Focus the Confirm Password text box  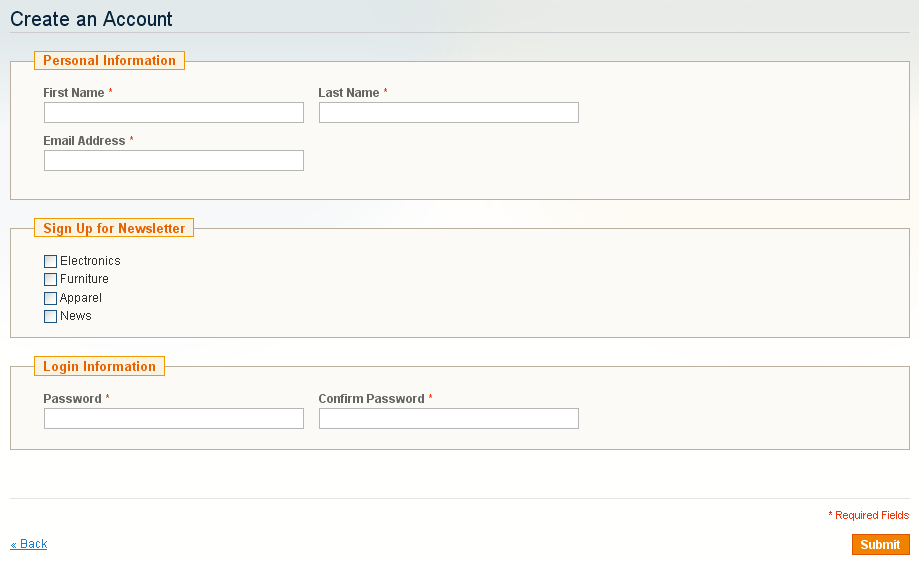448,419
